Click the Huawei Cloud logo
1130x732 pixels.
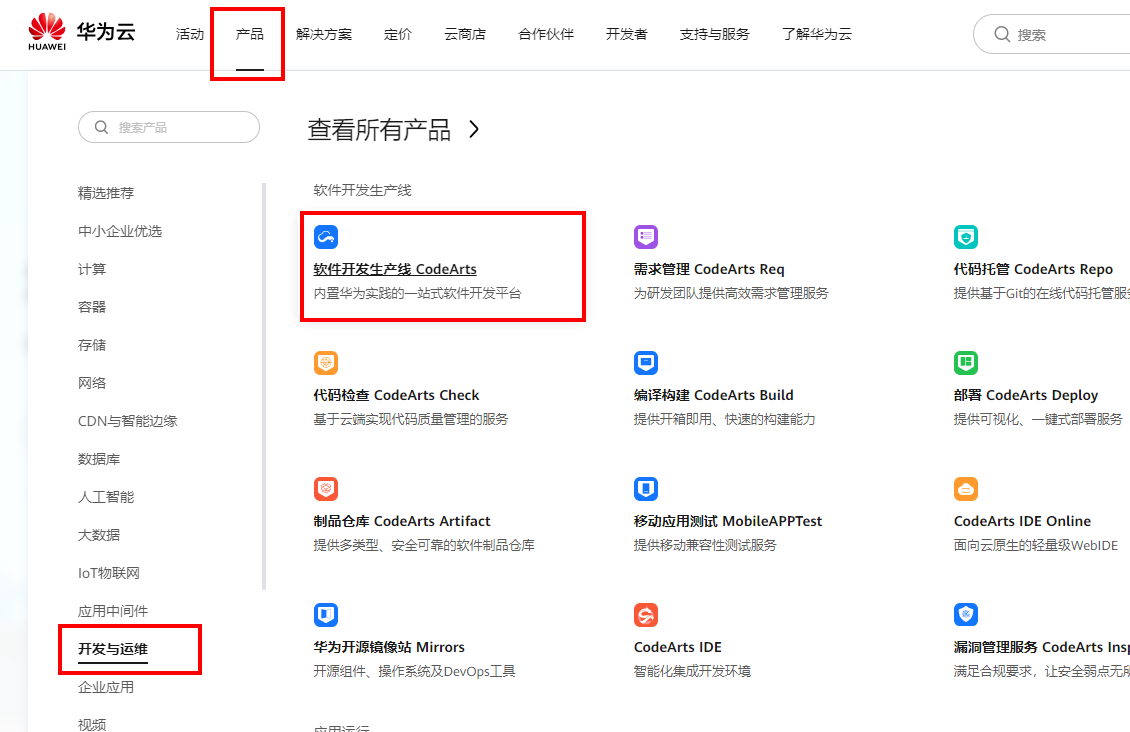point(81,32)
